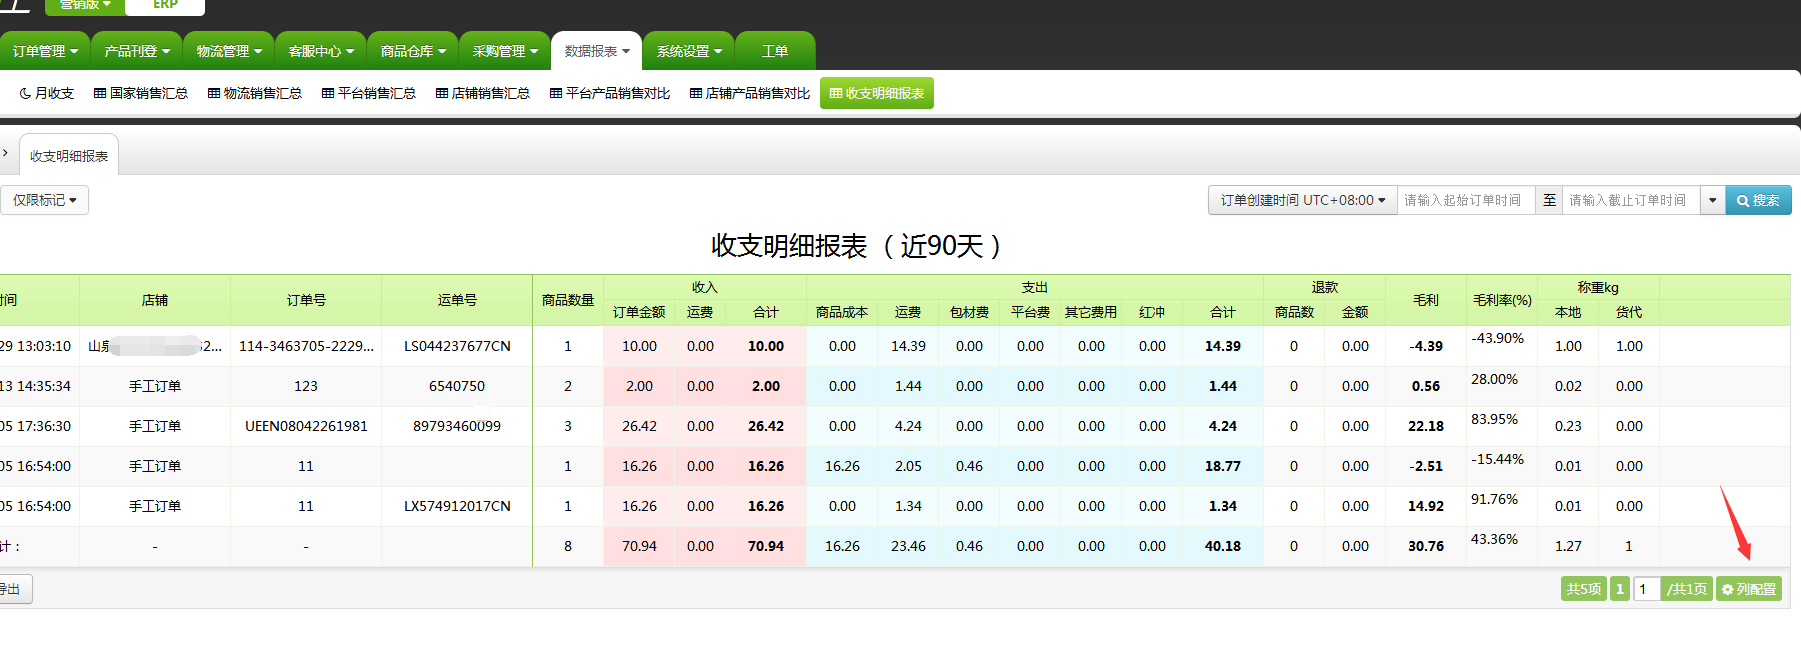Viewport: 1801px width, 655px height.
Task: Open the 商品仓库 menu
Action: pos(413,51)
